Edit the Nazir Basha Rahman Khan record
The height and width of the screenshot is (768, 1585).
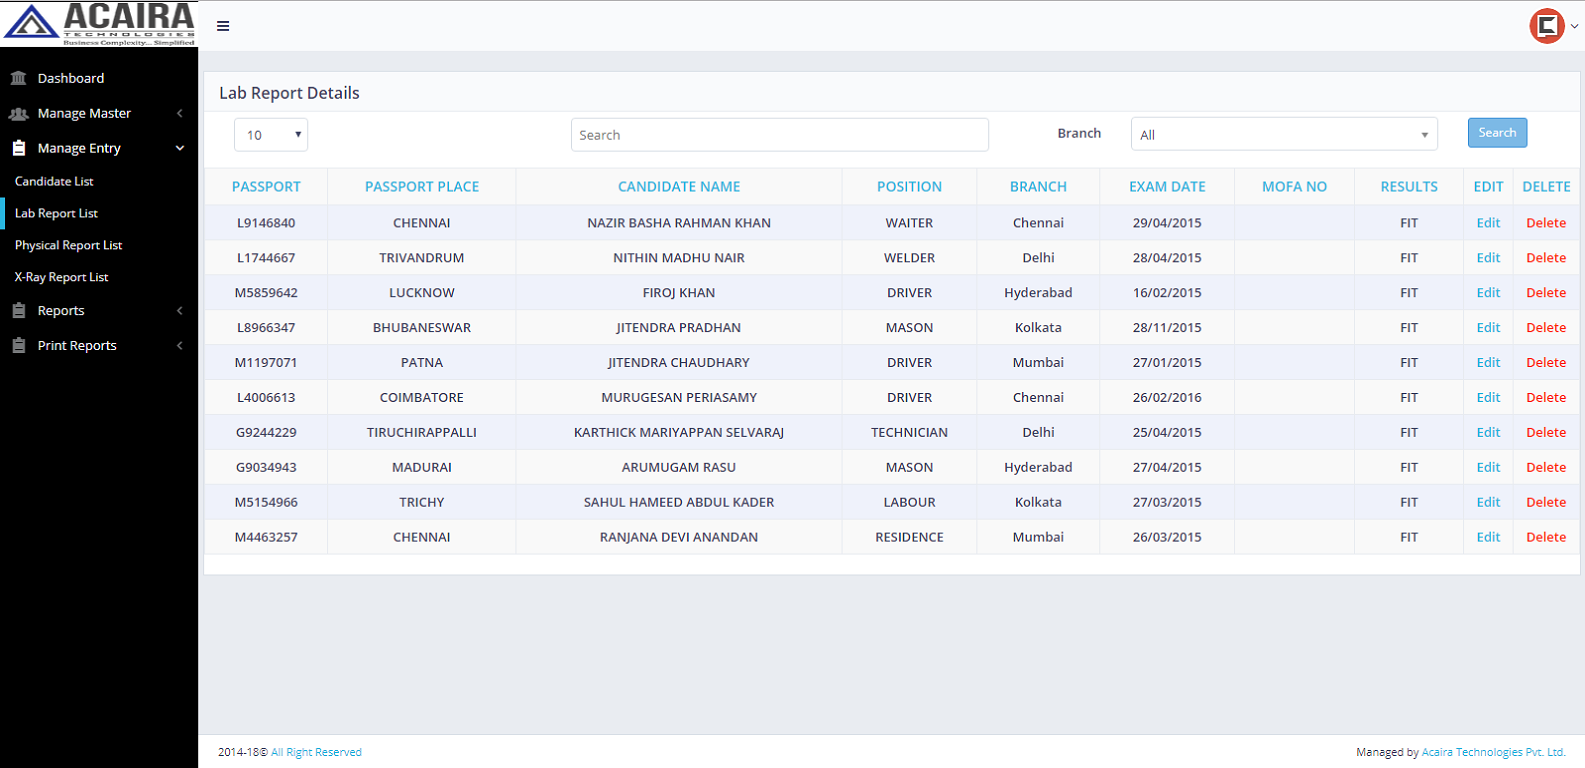click(1488, 223)
